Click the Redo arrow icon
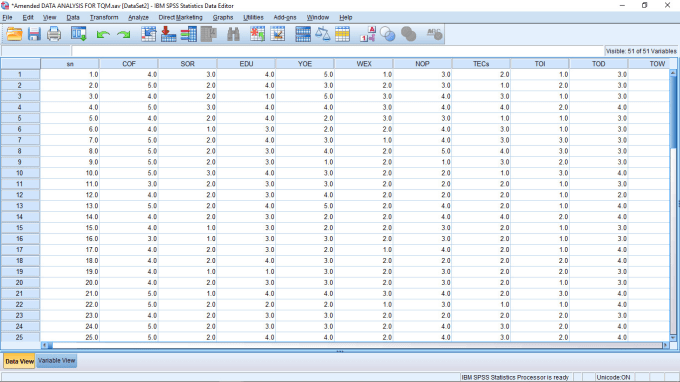Screen dimensions: 680x382 tap(124, 34)
